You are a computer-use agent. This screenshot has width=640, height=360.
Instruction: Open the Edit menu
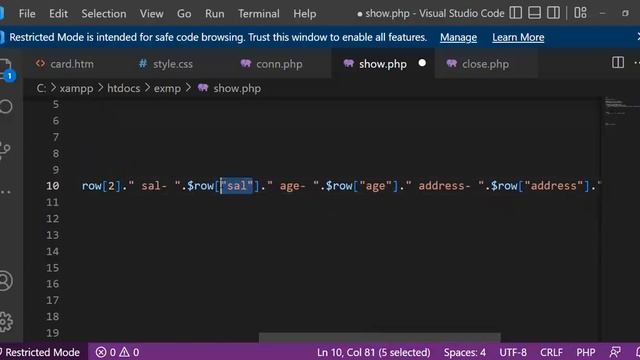58,13
